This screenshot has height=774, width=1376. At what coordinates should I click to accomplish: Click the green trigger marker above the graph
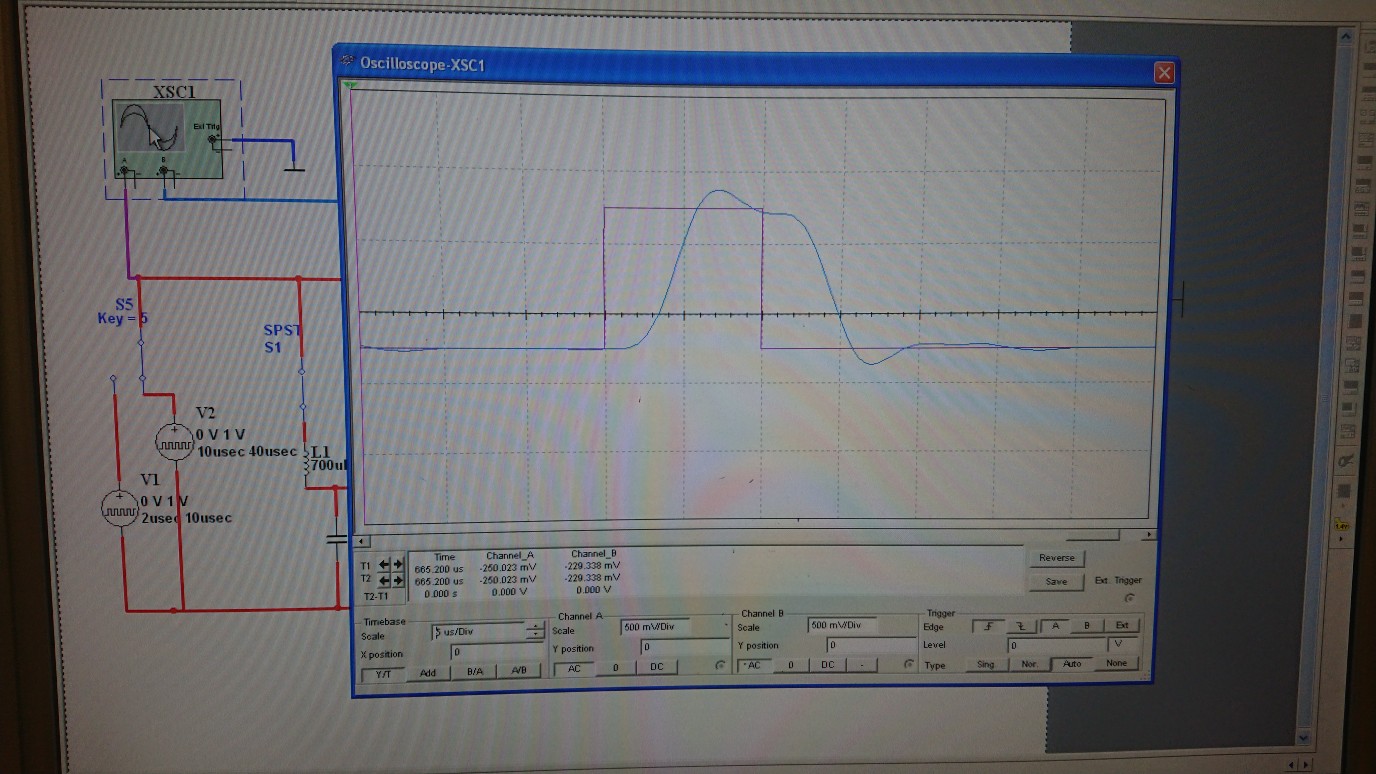click(351, 85)
